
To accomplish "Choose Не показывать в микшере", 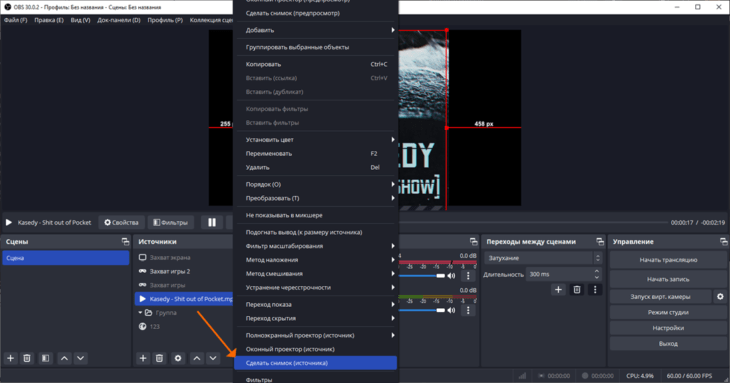I will 316,215.
